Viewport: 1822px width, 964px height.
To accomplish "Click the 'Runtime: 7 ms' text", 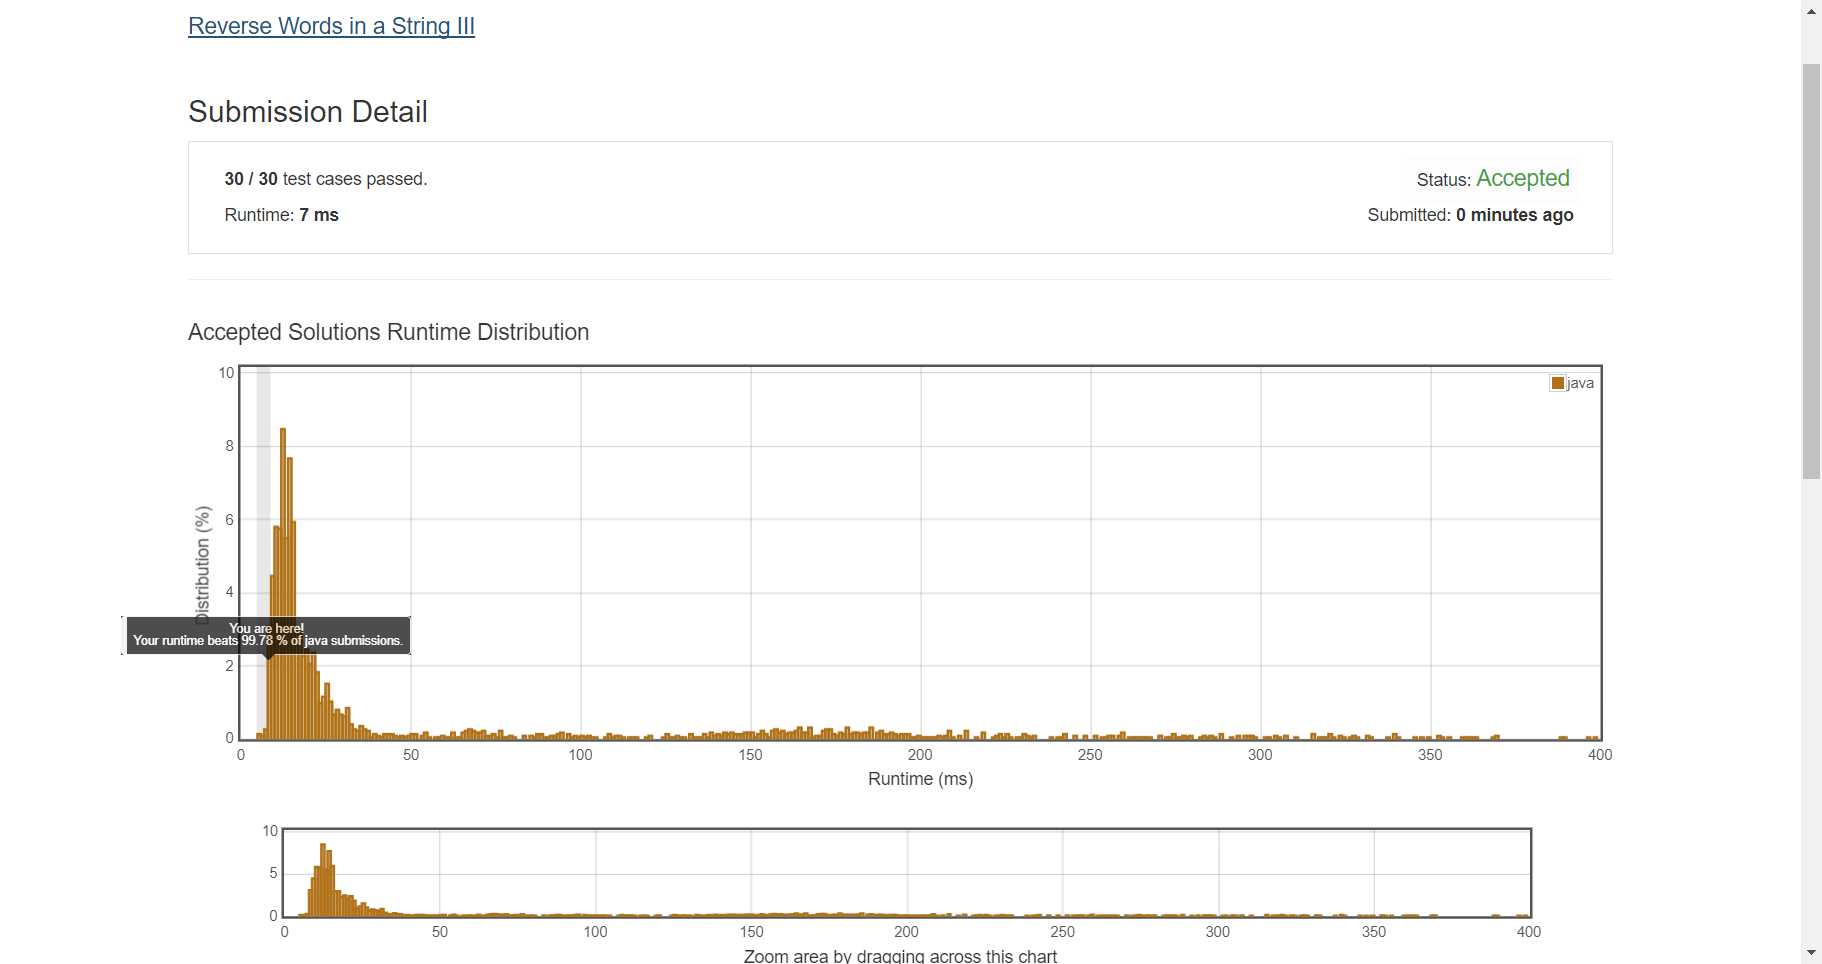I will [x=282, y=215].
